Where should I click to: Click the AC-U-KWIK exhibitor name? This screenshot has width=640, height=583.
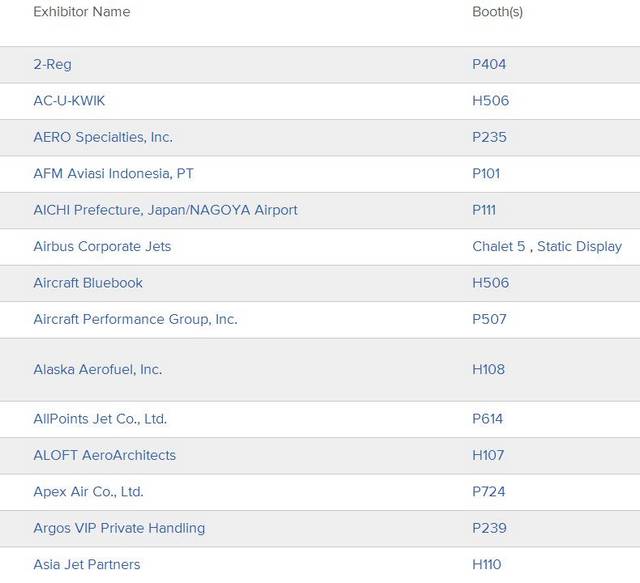tap(69, 101)
